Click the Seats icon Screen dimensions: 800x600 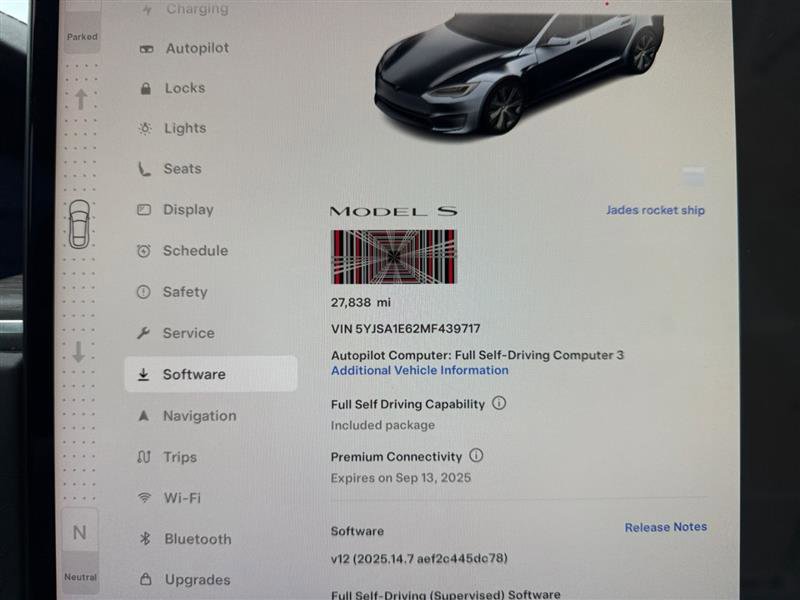click(x=144, y=169)
